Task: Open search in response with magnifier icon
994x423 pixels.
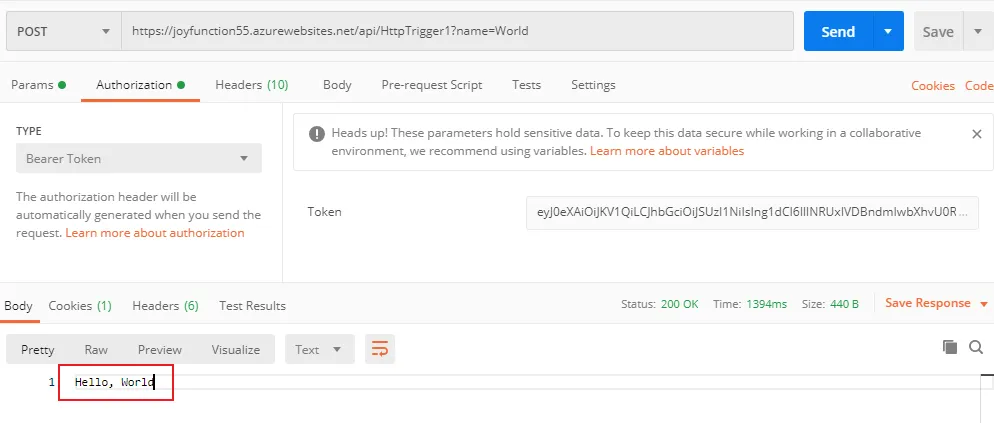Action: pyautogui.click(x=976, y=347)
